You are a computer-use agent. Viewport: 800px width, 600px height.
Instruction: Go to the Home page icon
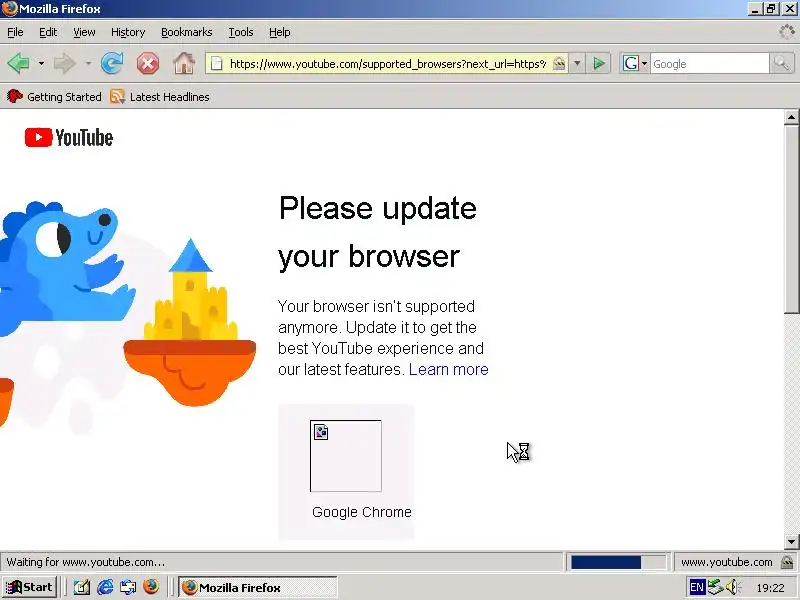point(184,64)
